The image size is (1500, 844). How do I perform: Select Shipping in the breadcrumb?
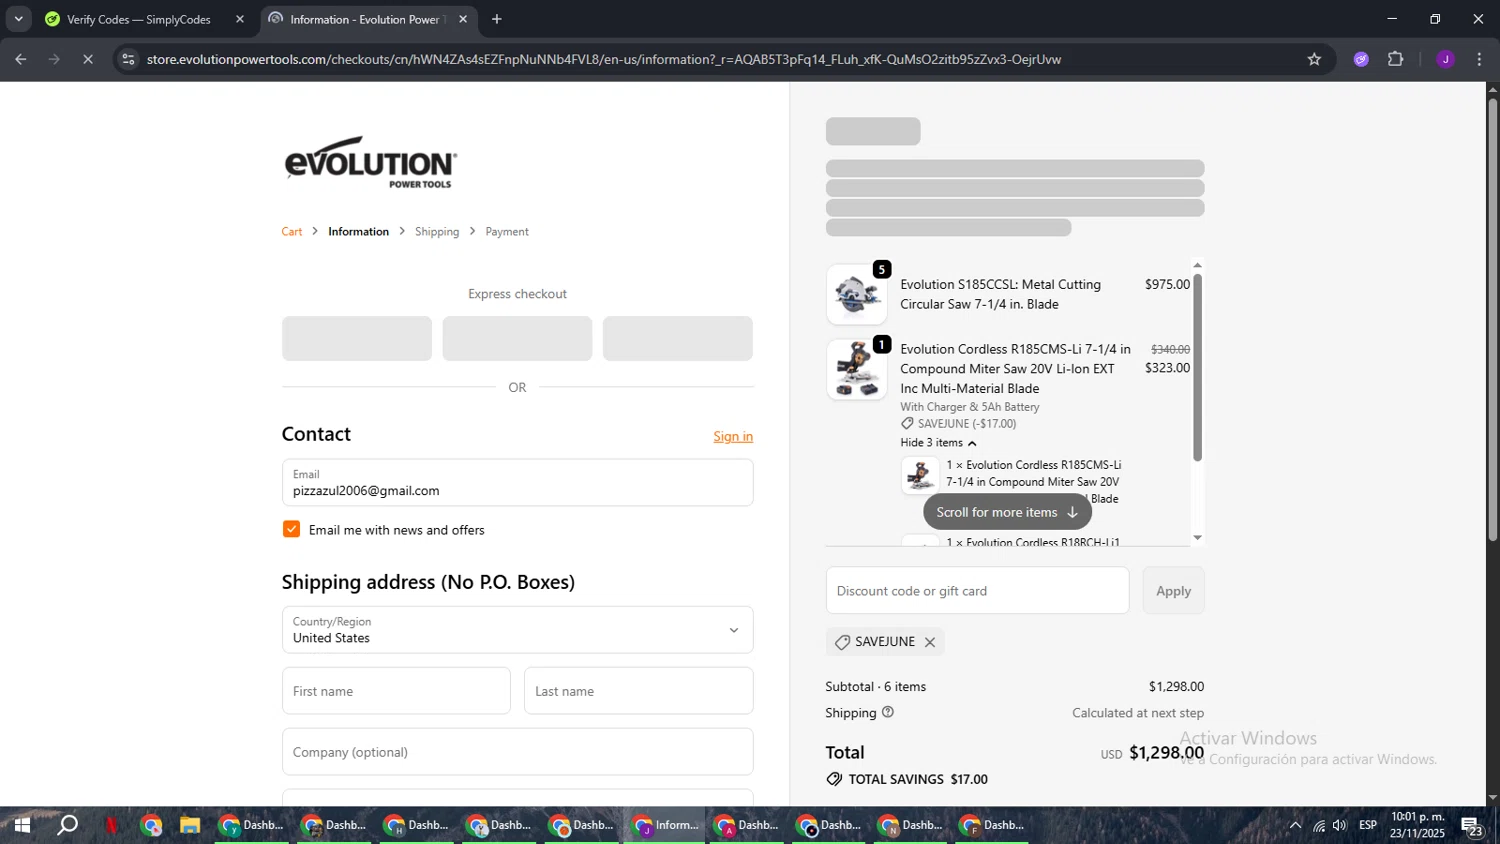(x=437, y=231)
